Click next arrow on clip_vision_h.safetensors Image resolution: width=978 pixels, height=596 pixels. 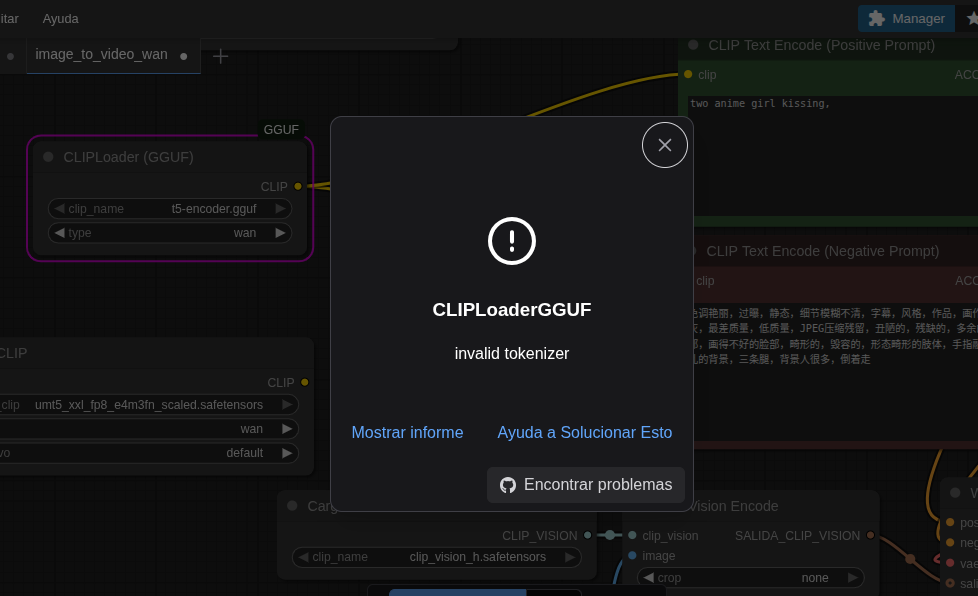(570, 557)
